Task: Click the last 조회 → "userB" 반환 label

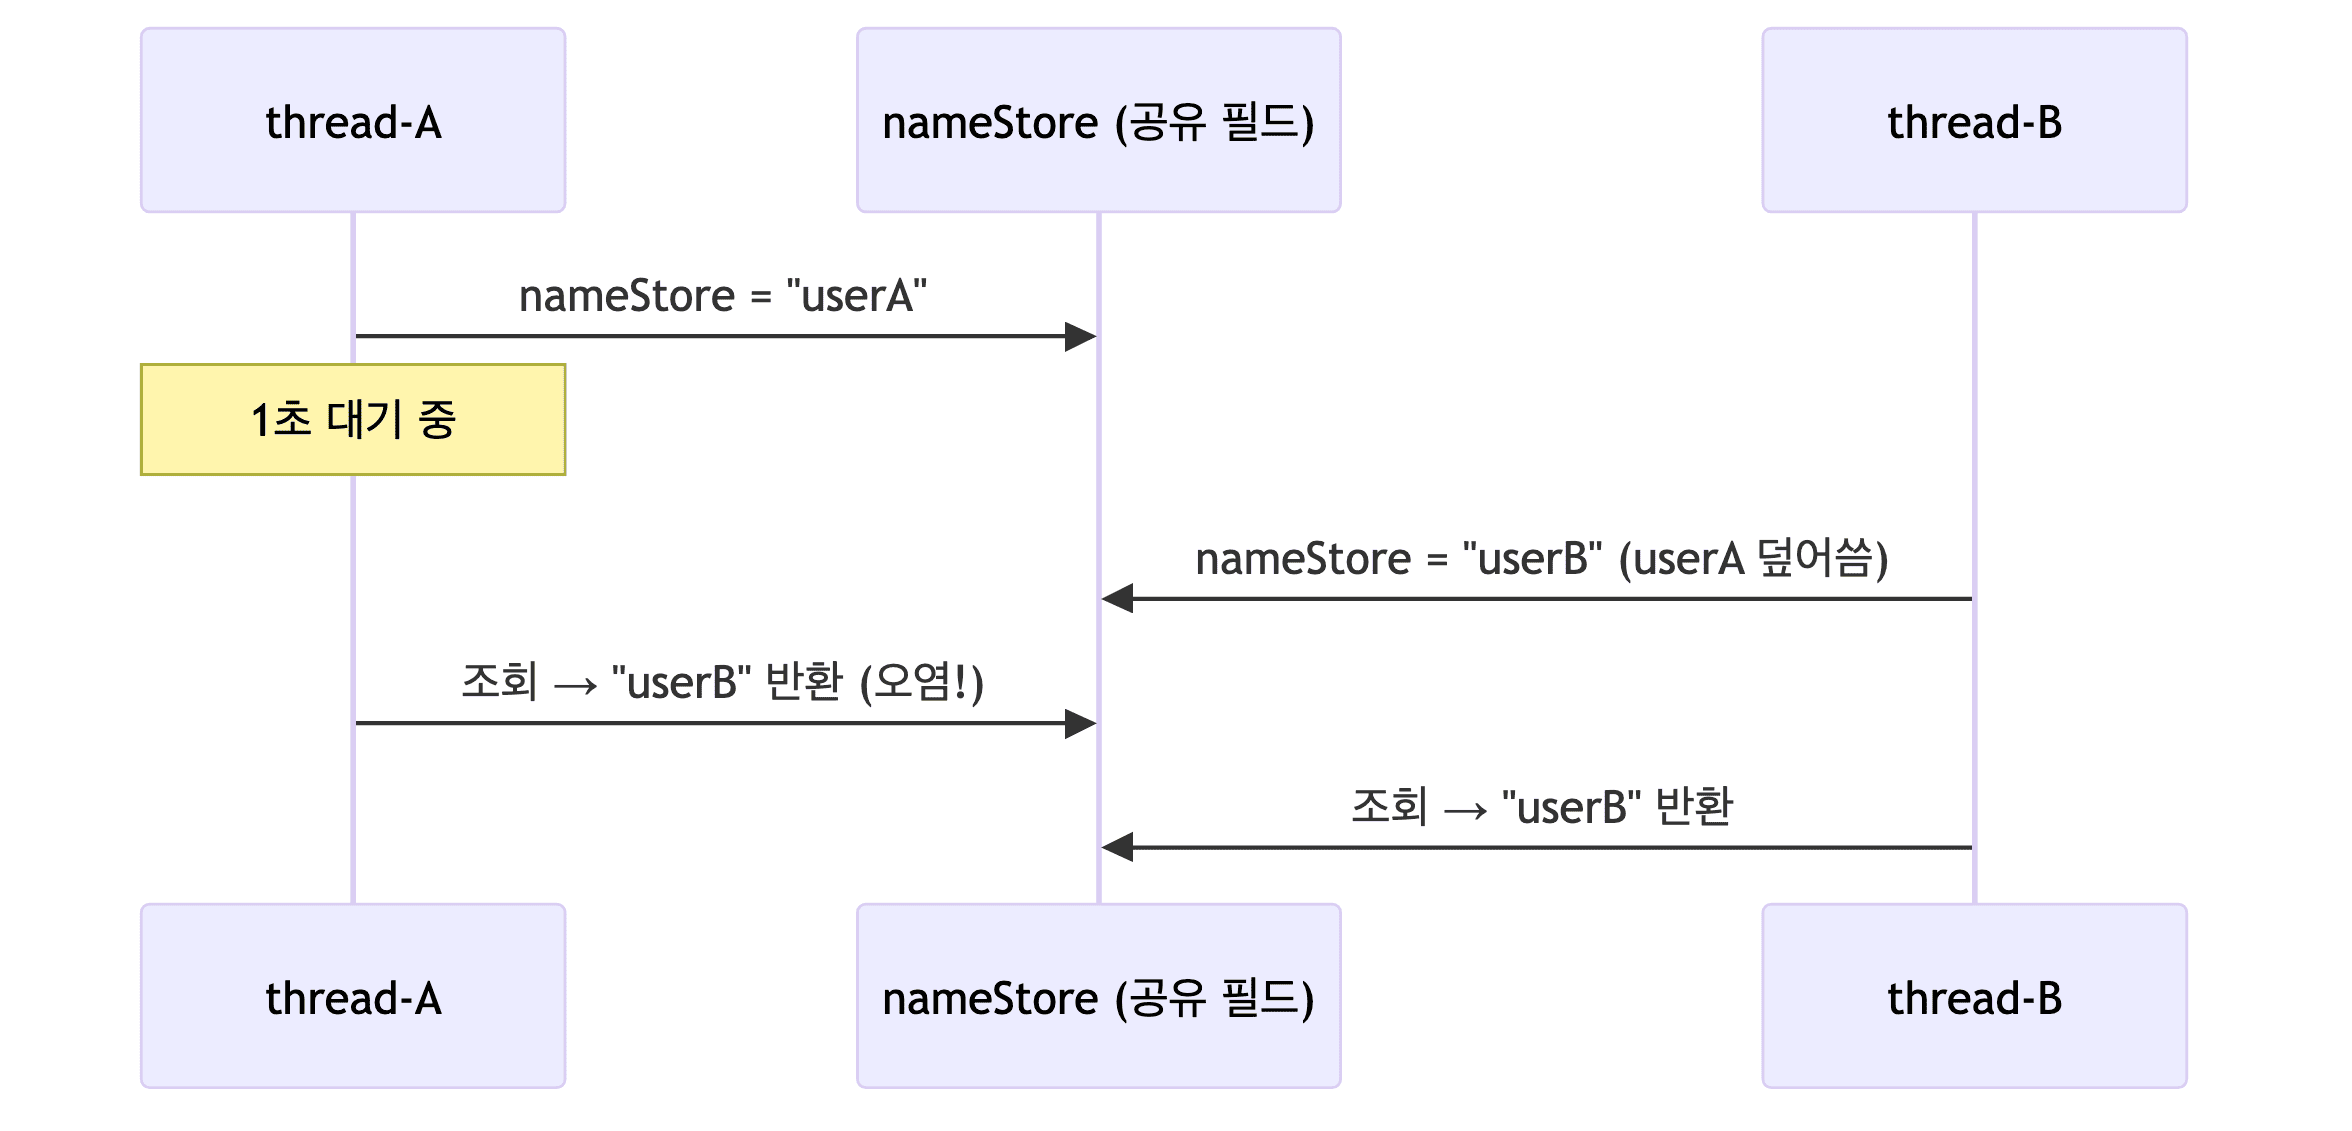Action: tap(1541, 806)
